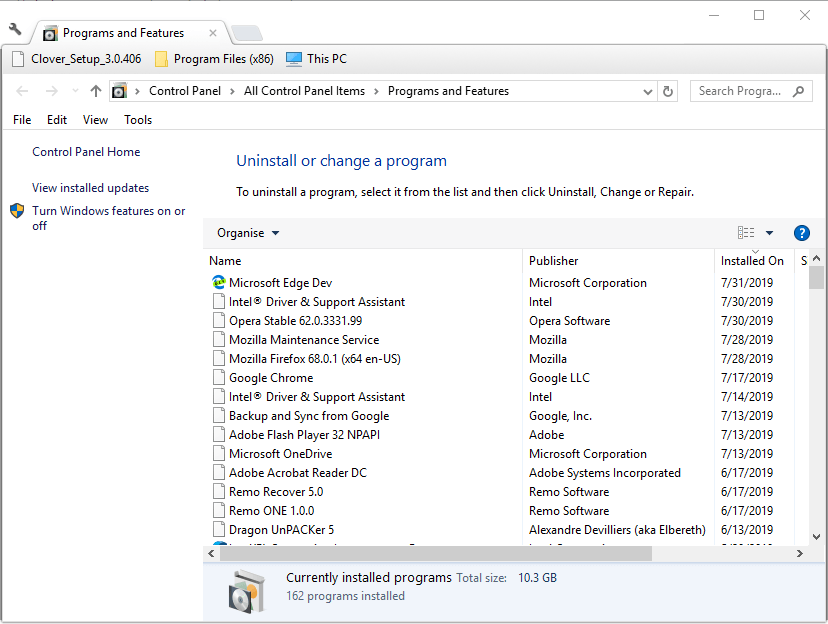The height and width of the screenshot is (624, 828).
Task: Click the horizontal scrollbar thumb
Action: click(x=436, y=553)
